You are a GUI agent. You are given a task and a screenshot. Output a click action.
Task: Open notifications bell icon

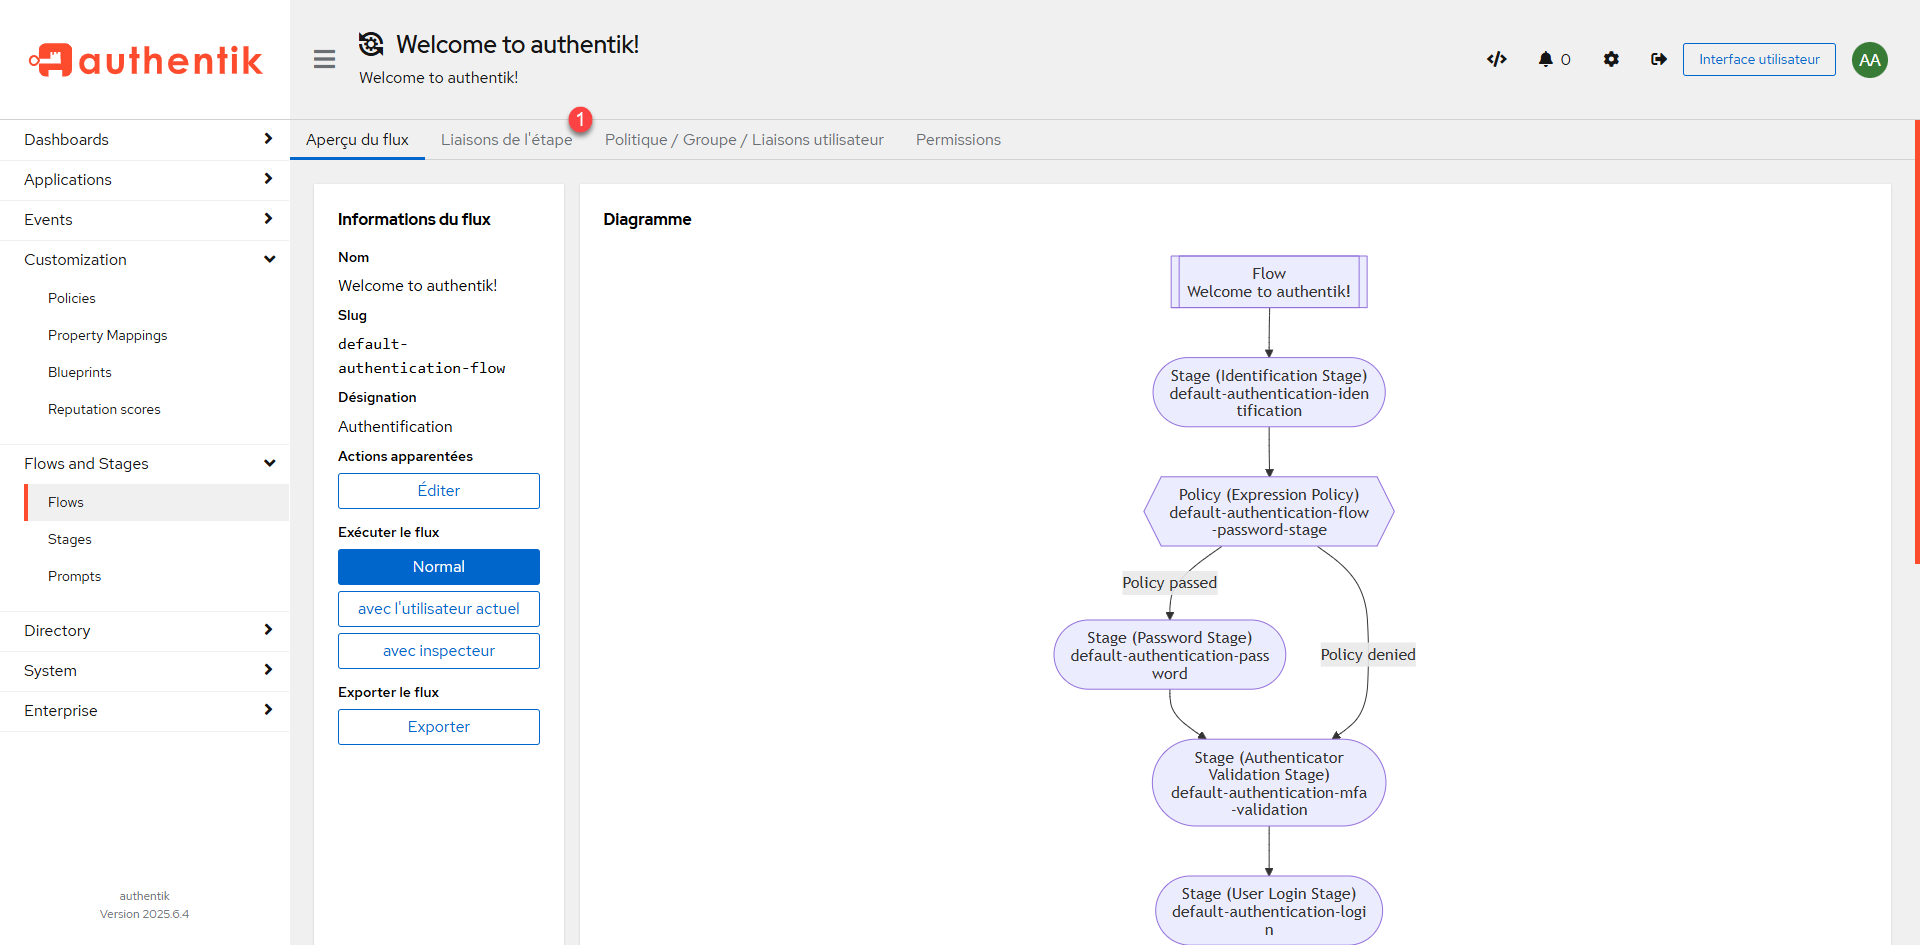pos(1553,59)
